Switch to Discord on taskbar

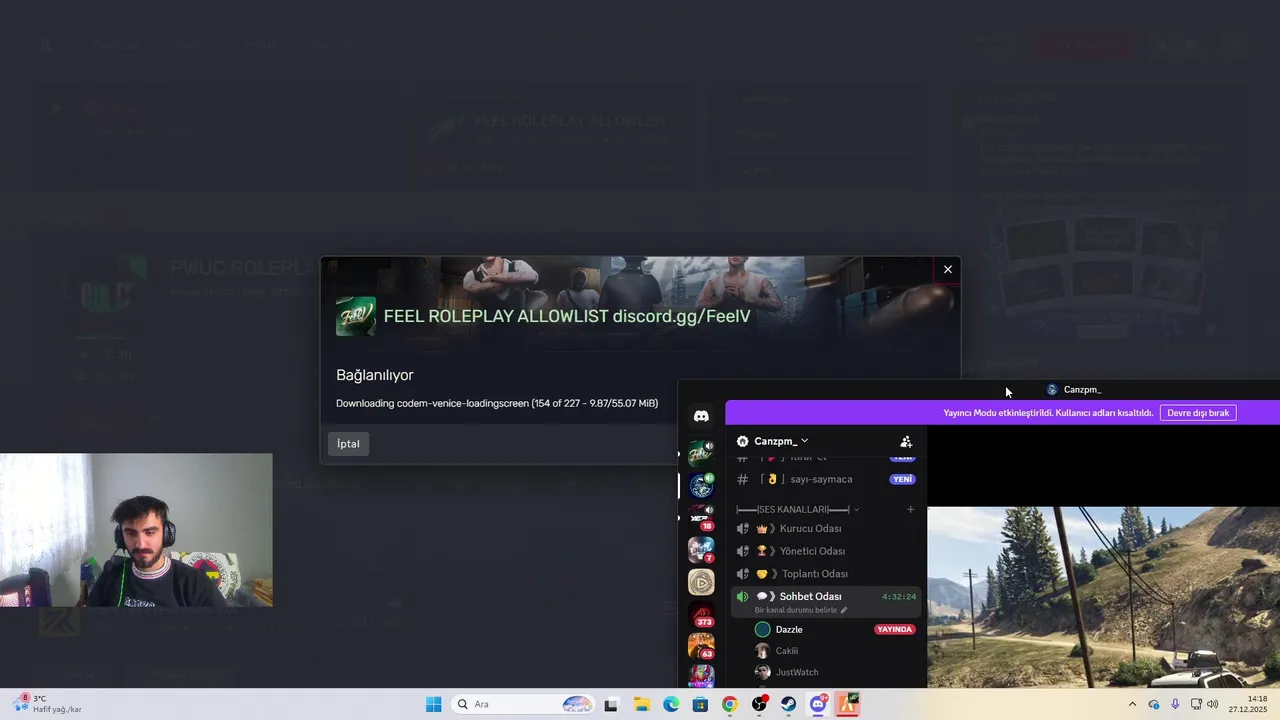818,704
